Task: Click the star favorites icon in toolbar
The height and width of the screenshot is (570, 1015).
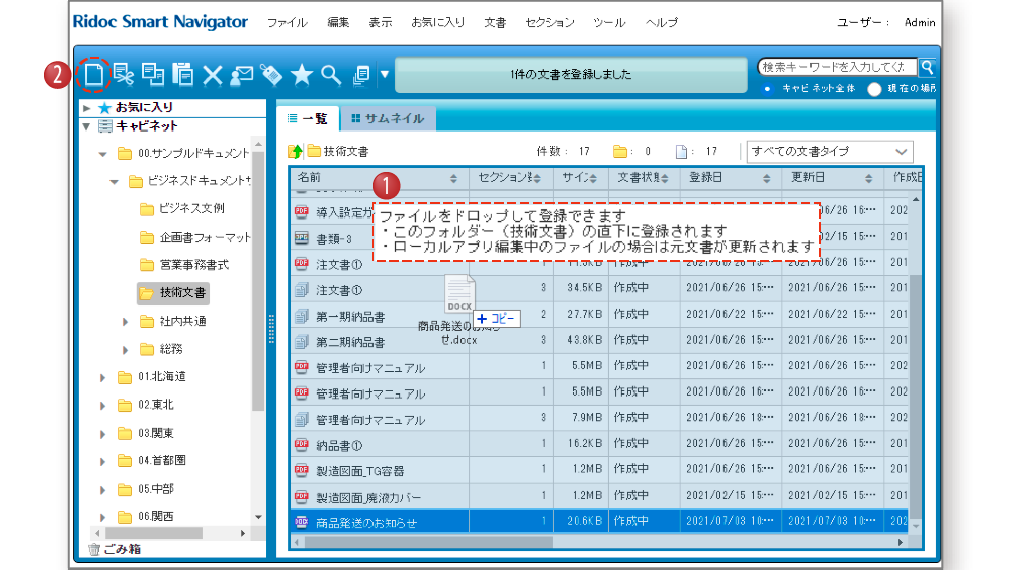Action: 301,74
